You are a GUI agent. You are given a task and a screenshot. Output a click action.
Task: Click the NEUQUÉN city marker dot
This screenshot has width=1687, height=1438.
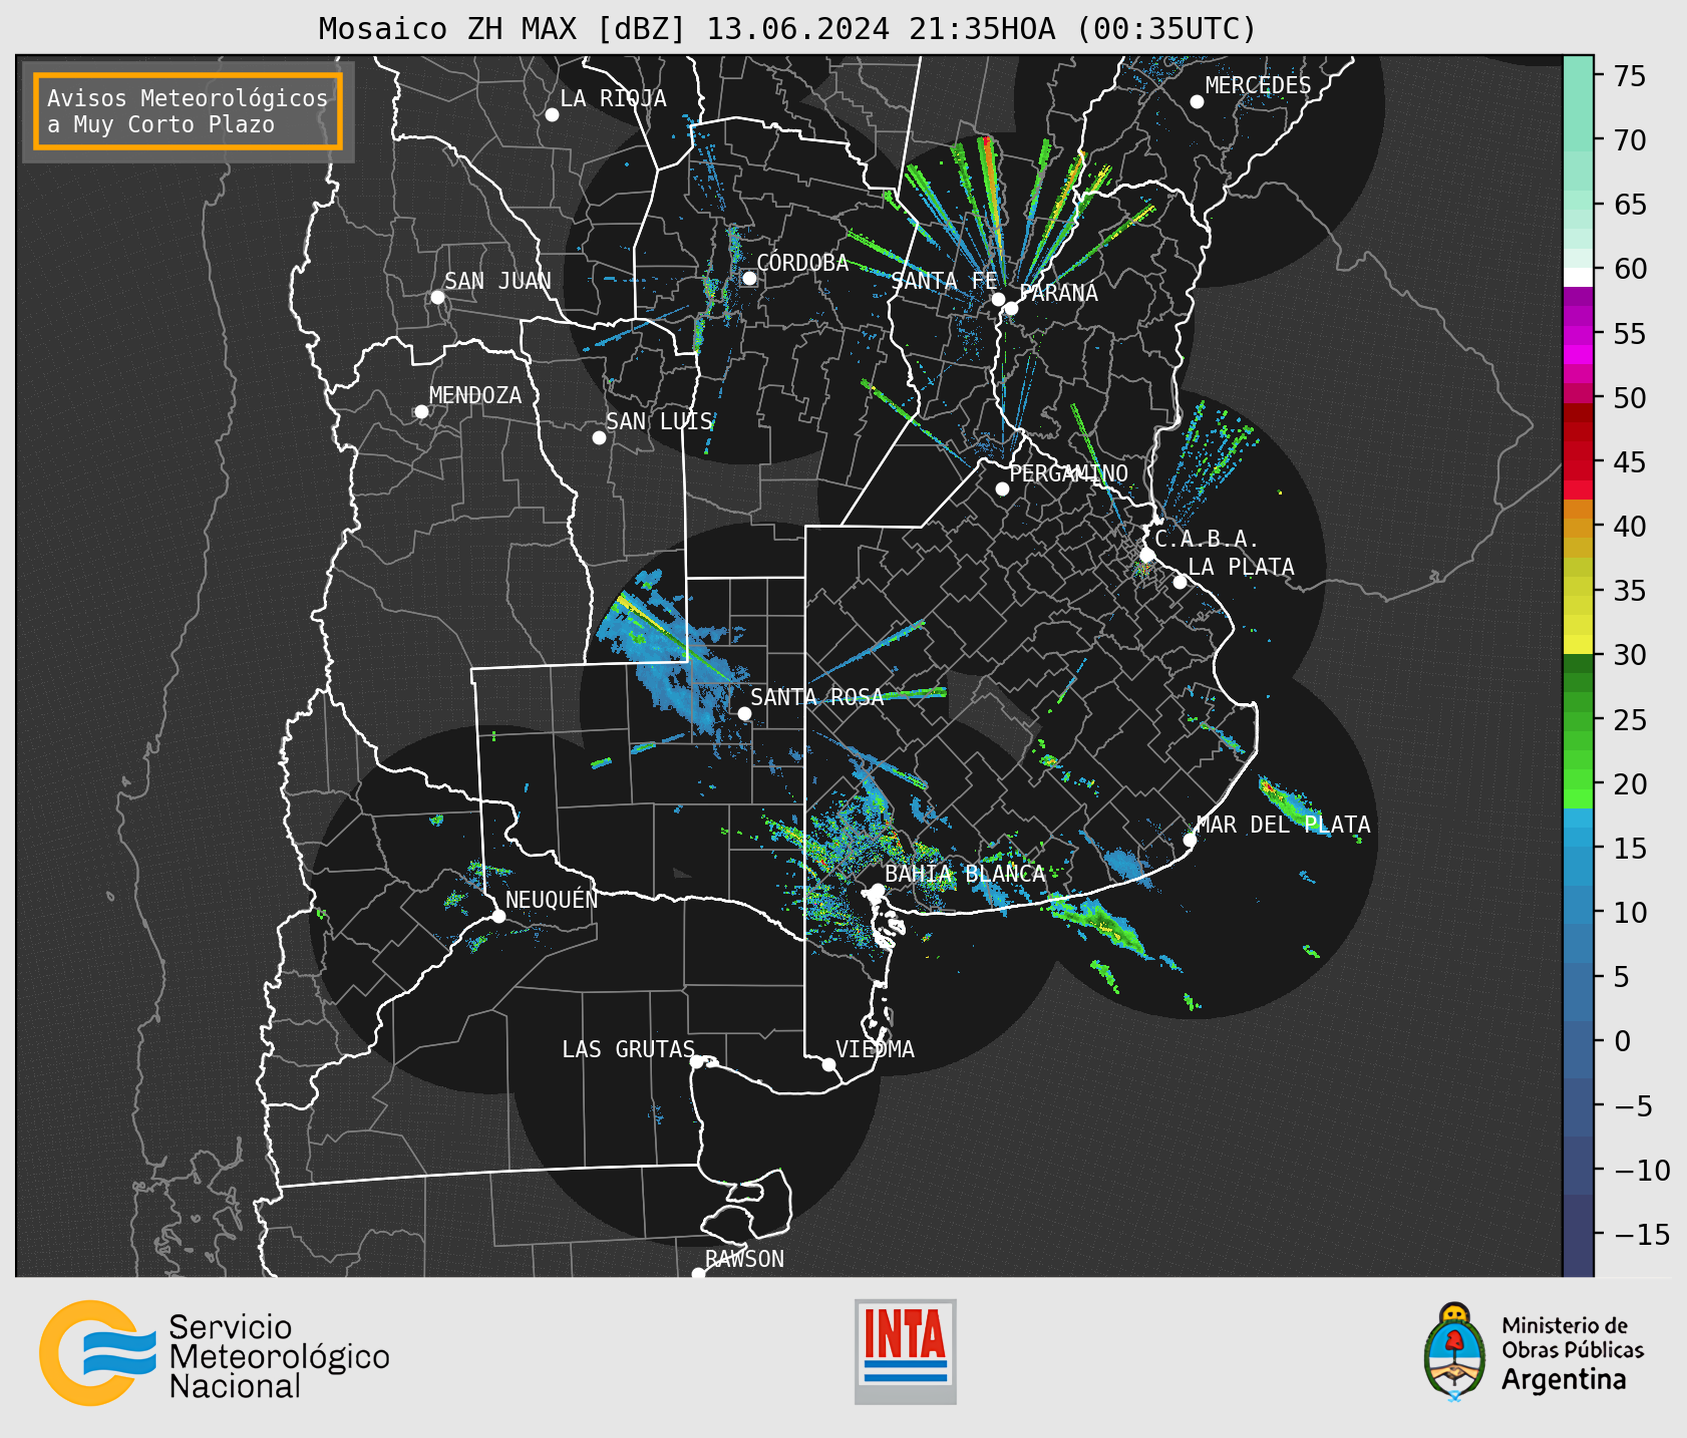point(498,916)
